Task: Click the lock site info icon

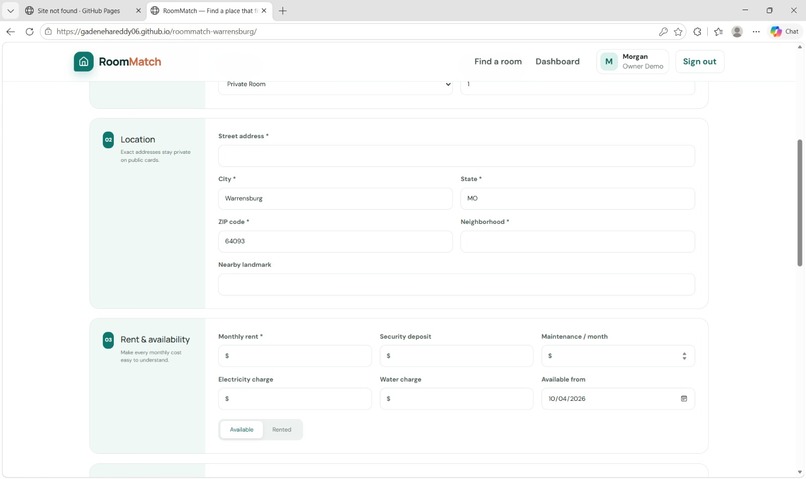Action: click(48, 31)
